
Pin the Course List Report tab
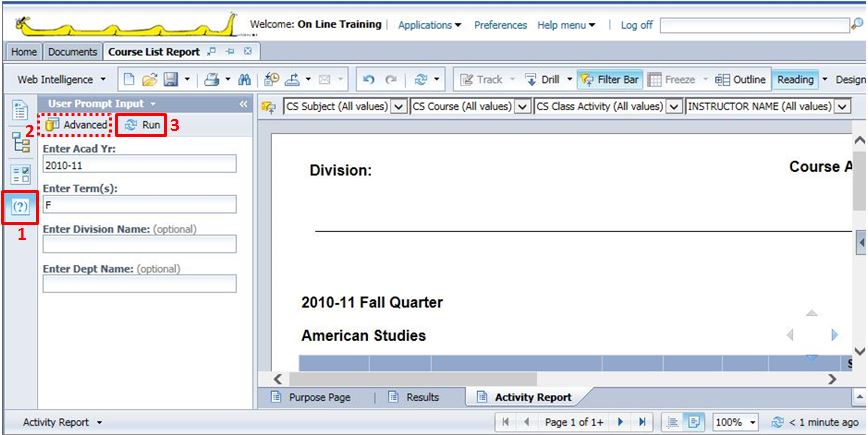point(230,51)
